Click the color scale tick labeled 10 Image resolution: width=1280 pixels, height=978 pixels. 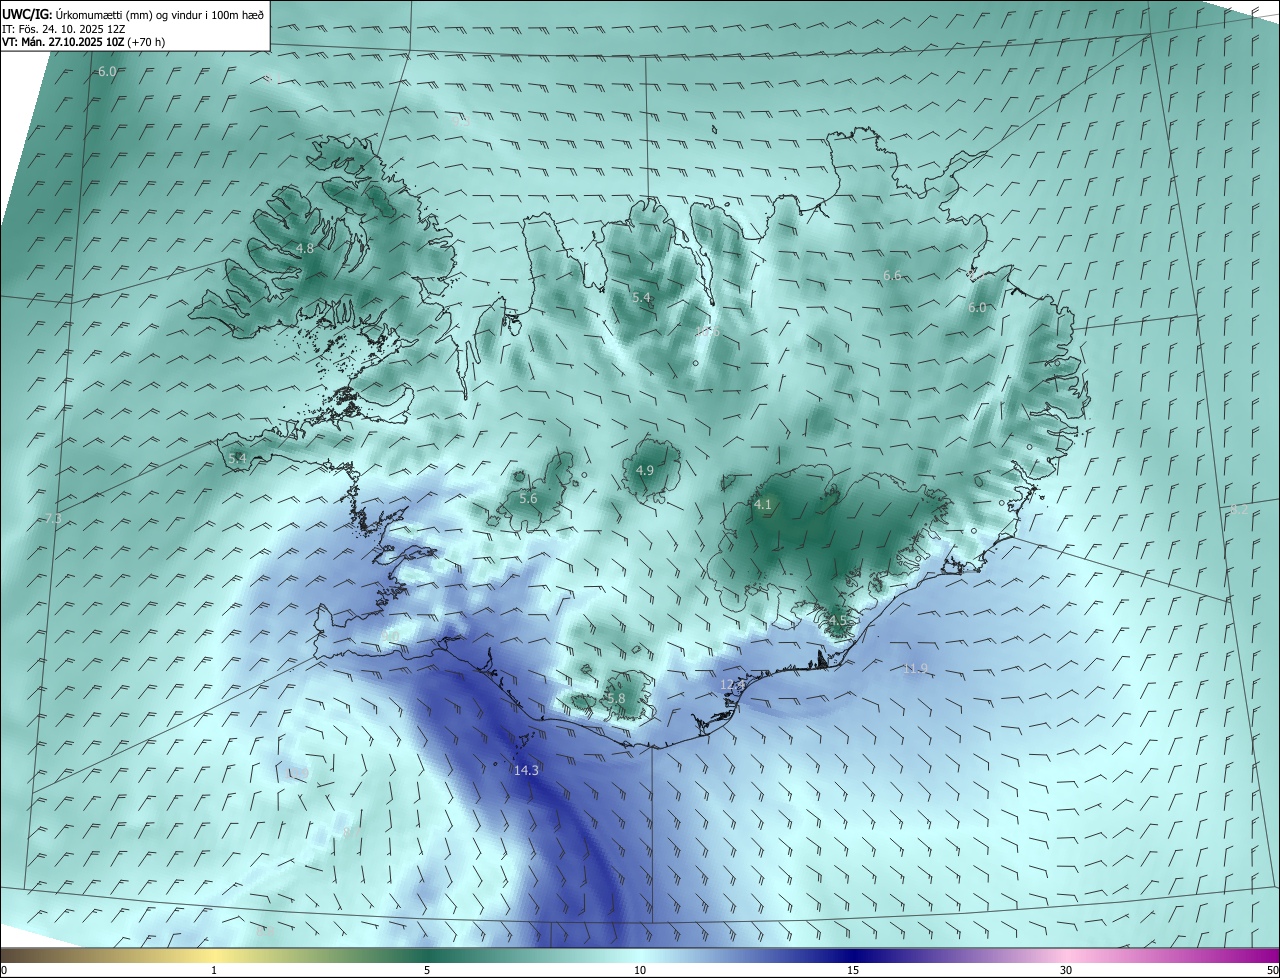[640, 970]
